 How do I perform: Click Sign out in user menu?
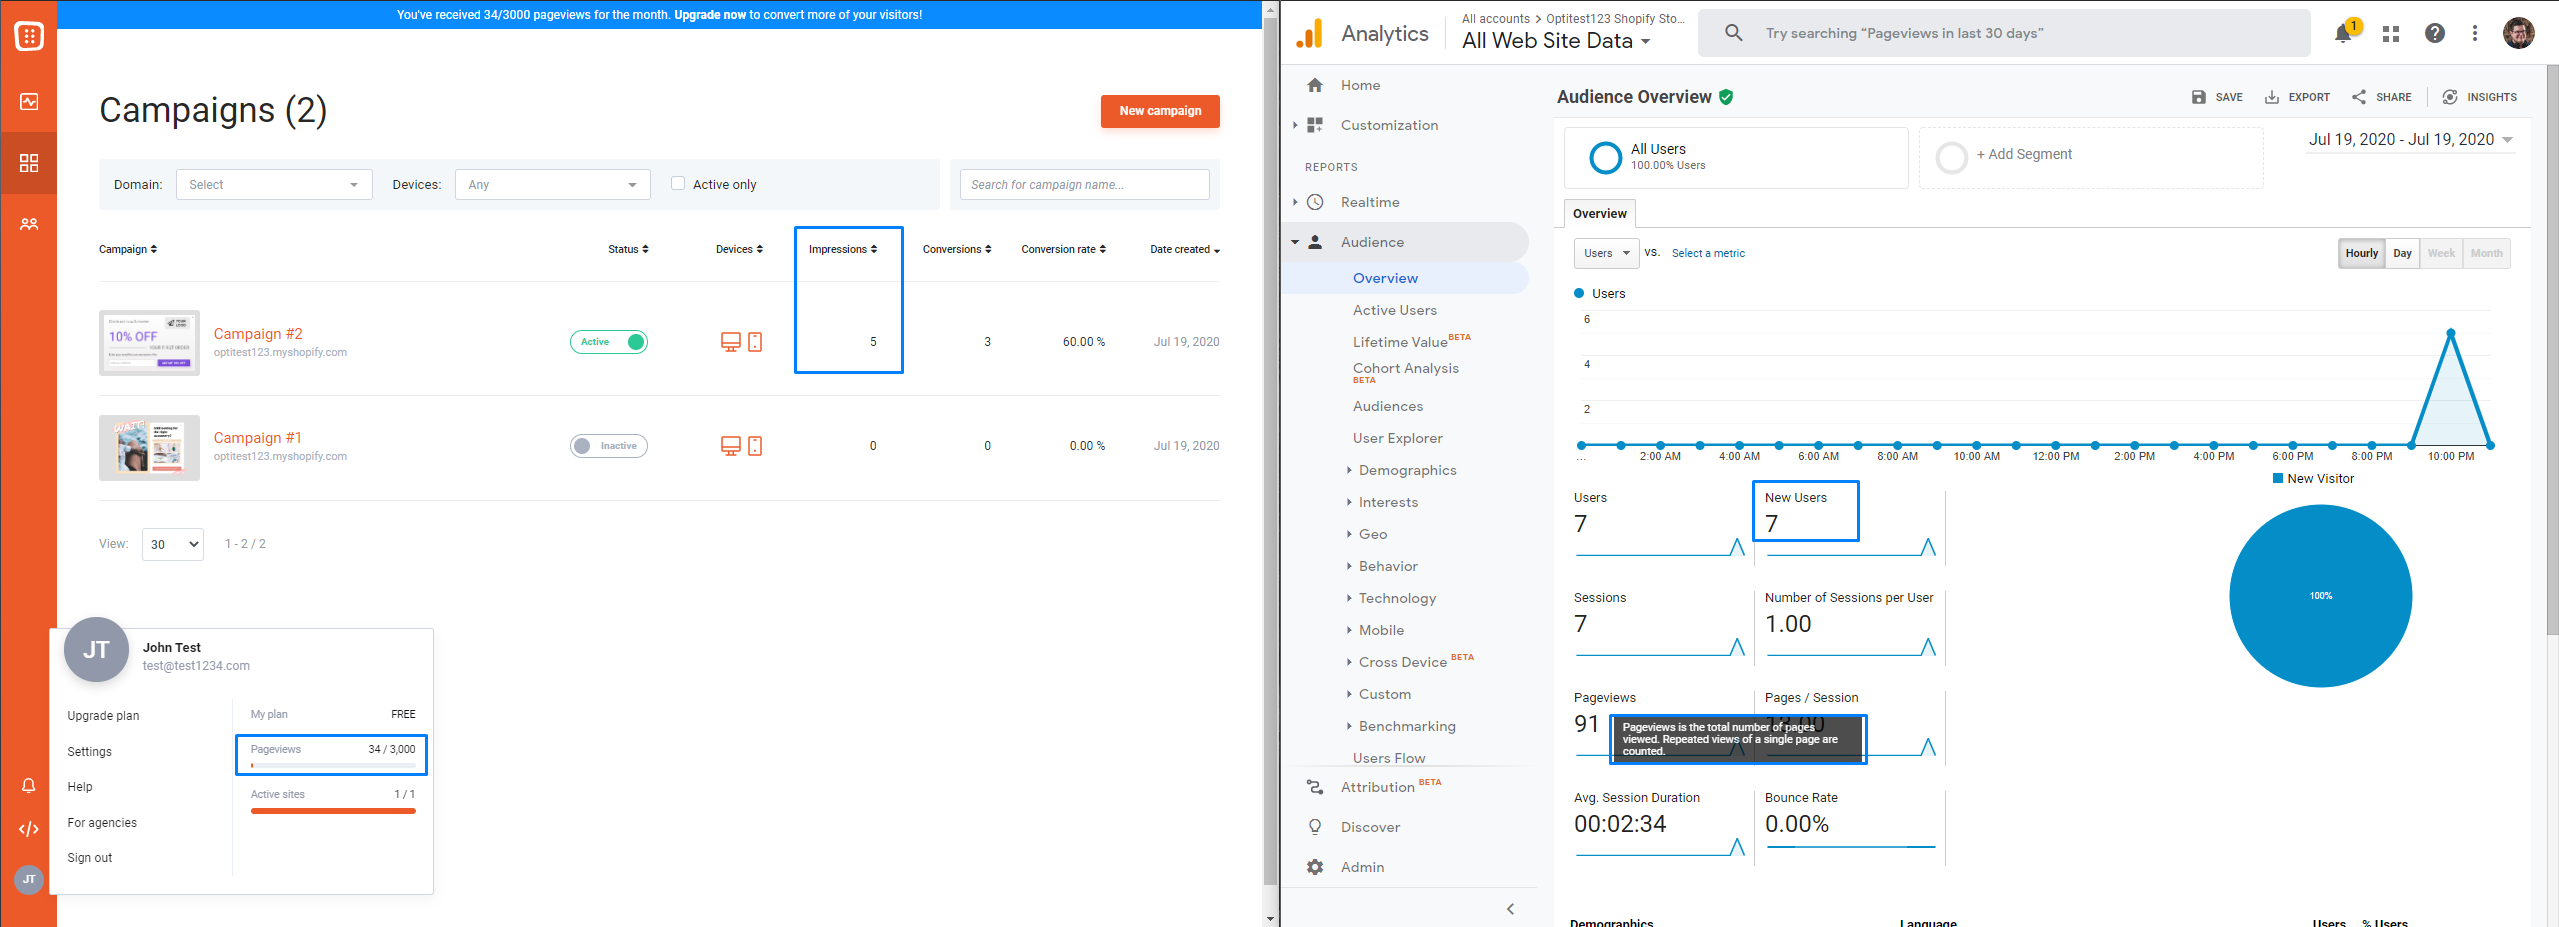click(x=89, y=858)
